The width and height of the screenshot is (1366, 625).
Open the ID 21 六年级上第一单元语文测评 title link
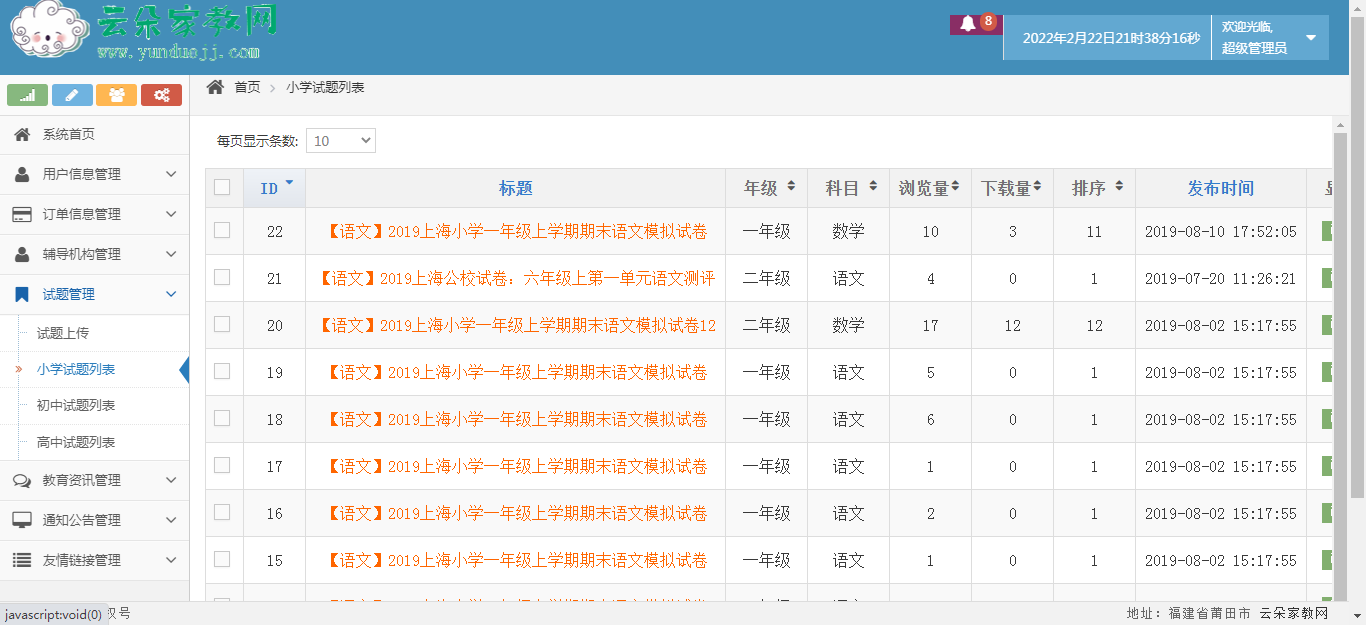(x=517, y=278)
